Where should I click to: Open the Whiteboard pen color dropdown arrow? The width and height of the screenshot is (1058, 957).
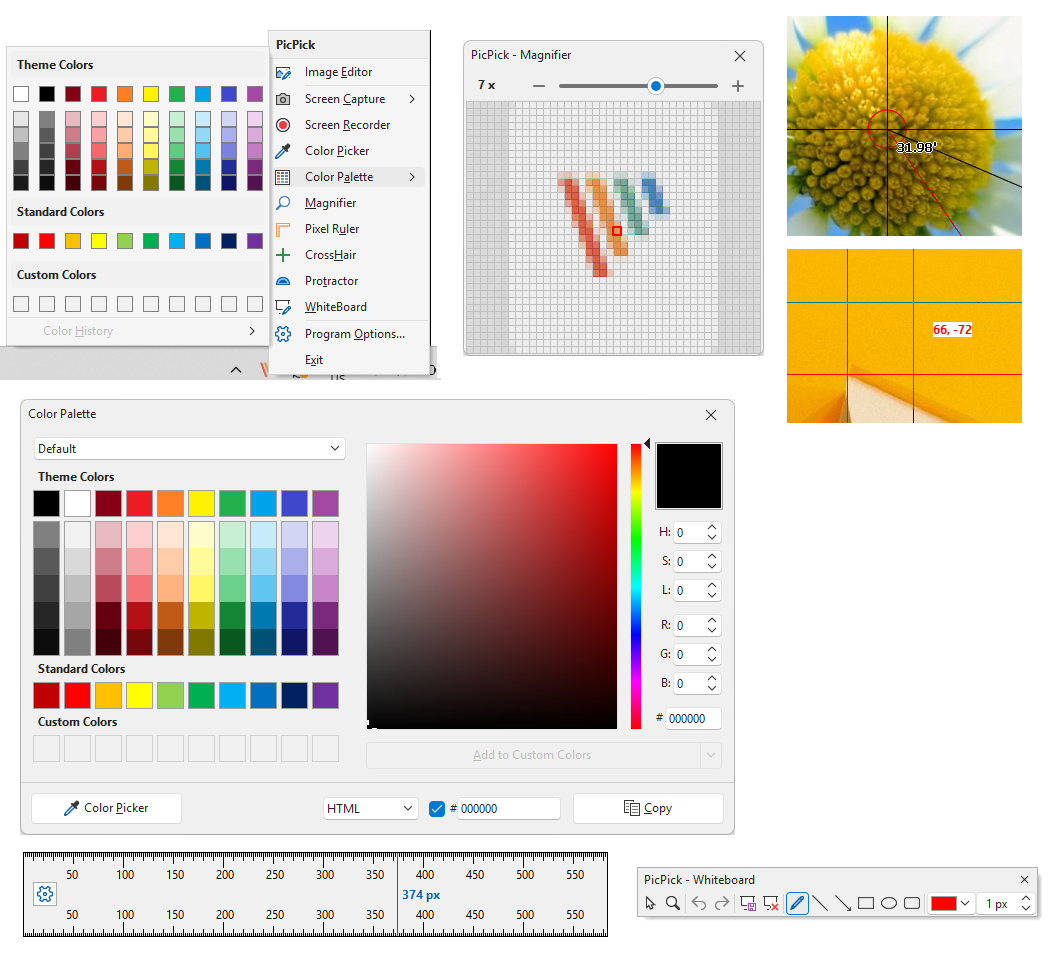[x=965, y=903]
